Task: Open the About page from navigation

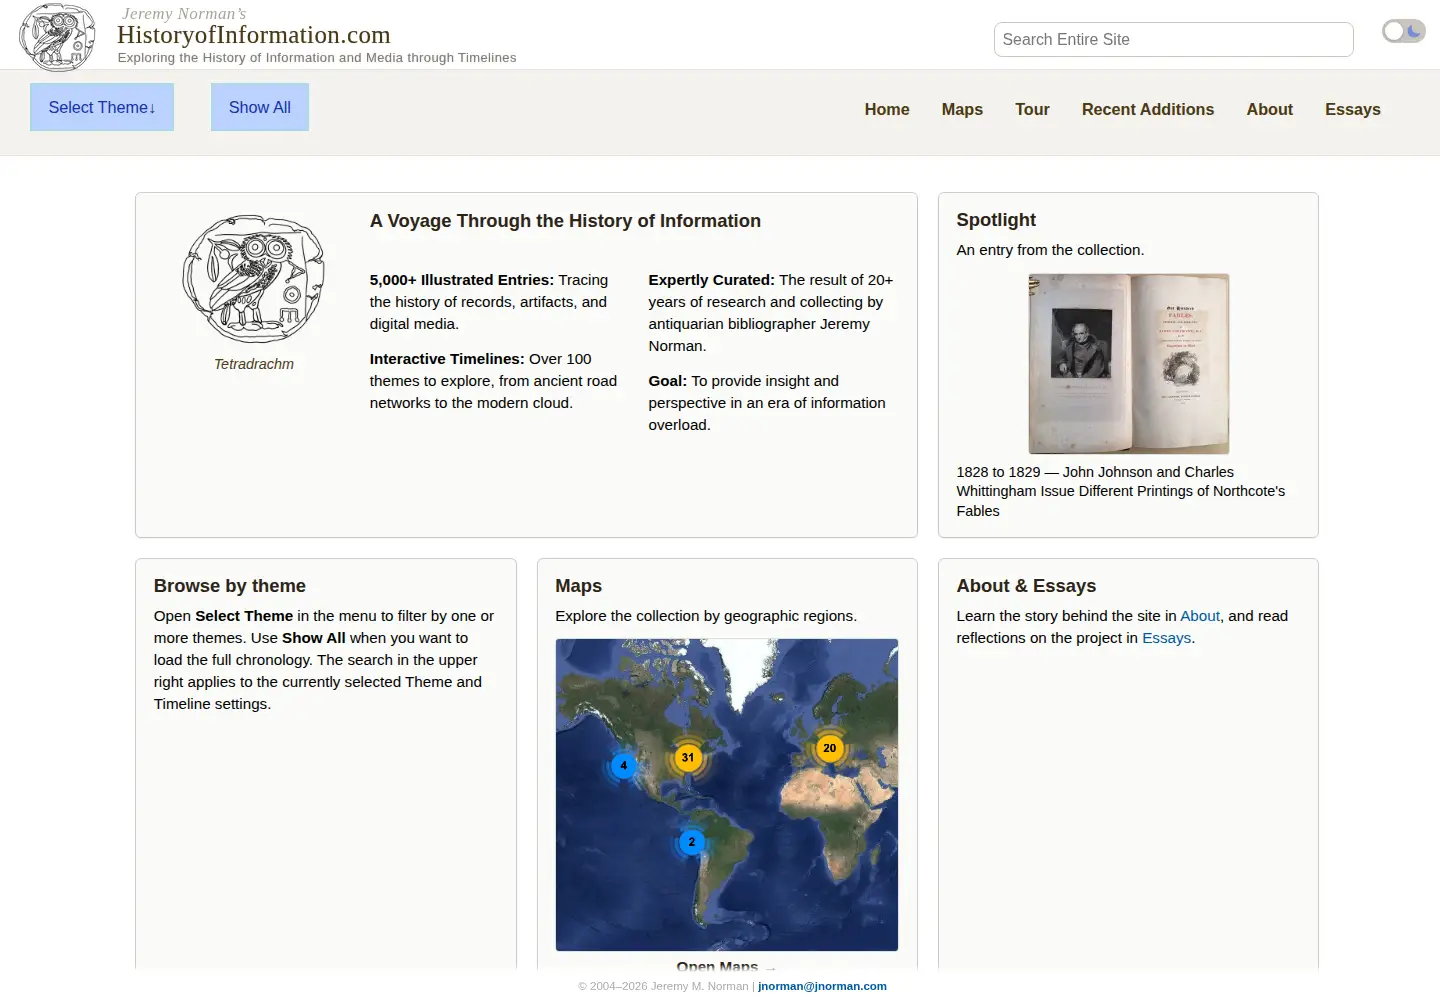Action: tap(1269, 109)
